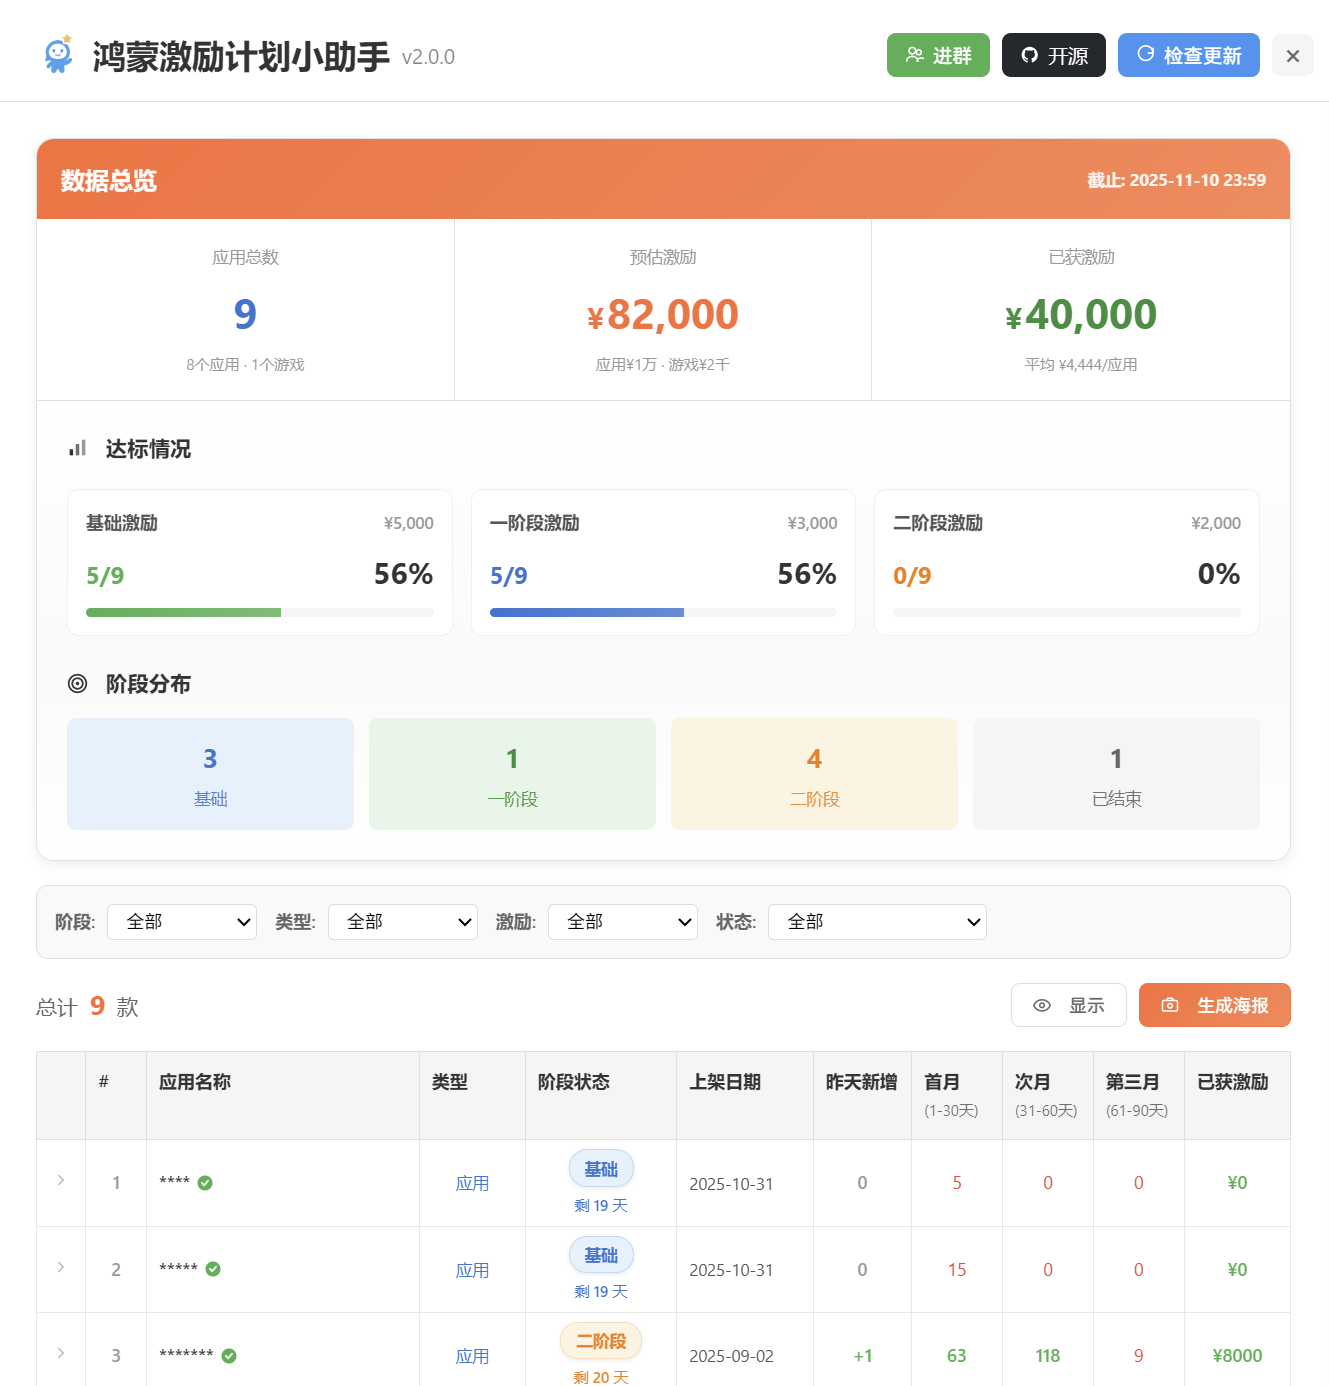The image size is (1329, 1386).
Task: Generate poster with 生成海报 button
Action: pyautogui.click(x=1214, y=1005)
